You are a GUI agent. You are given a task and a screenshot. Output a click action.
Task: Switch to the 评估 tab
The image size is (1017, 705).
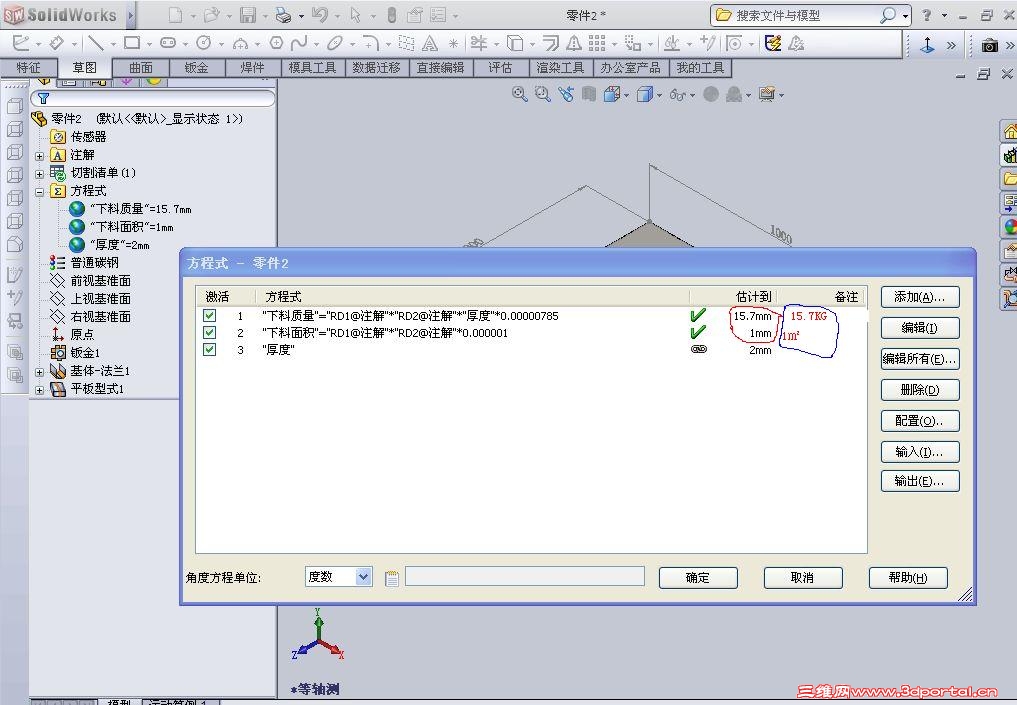(500, 67)
